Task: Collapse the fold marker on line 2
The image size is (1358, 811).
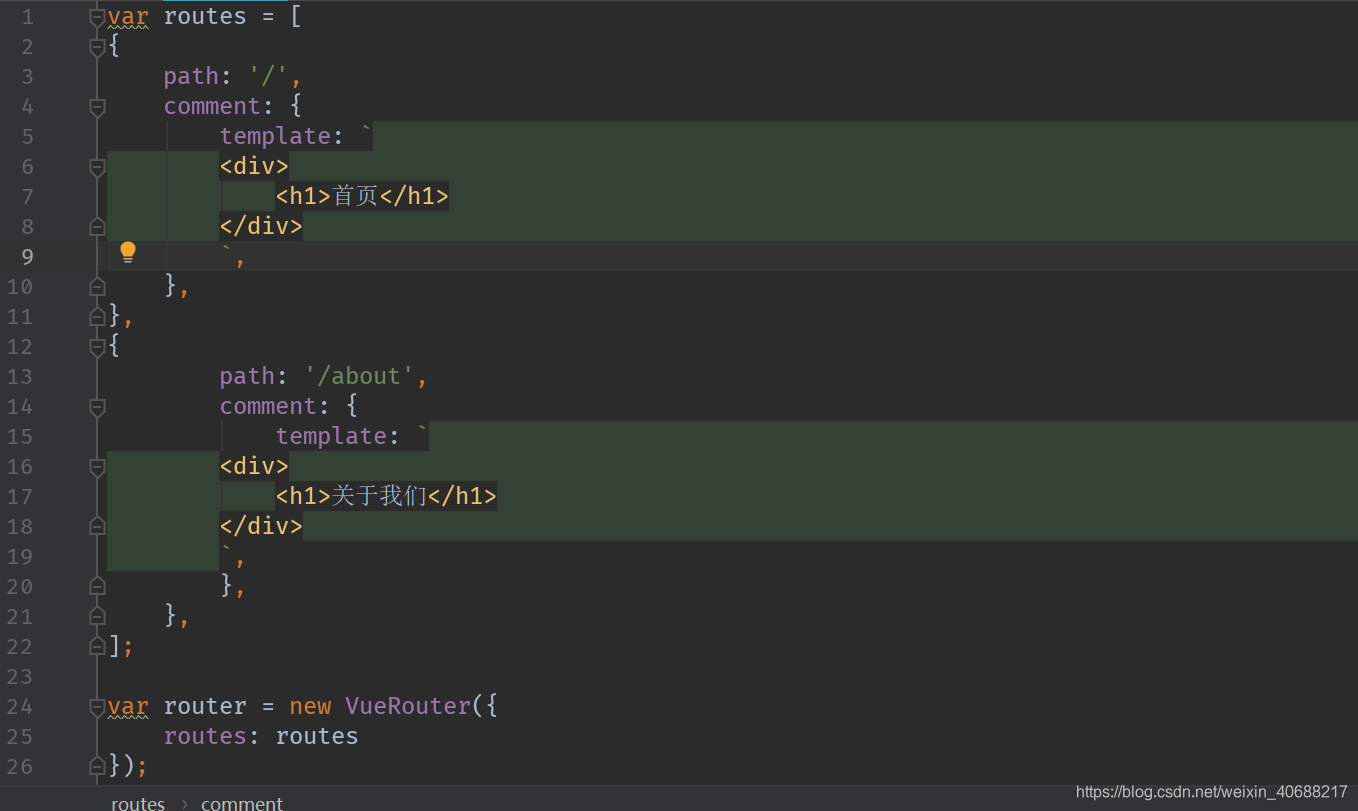Action: coord(97,47)
